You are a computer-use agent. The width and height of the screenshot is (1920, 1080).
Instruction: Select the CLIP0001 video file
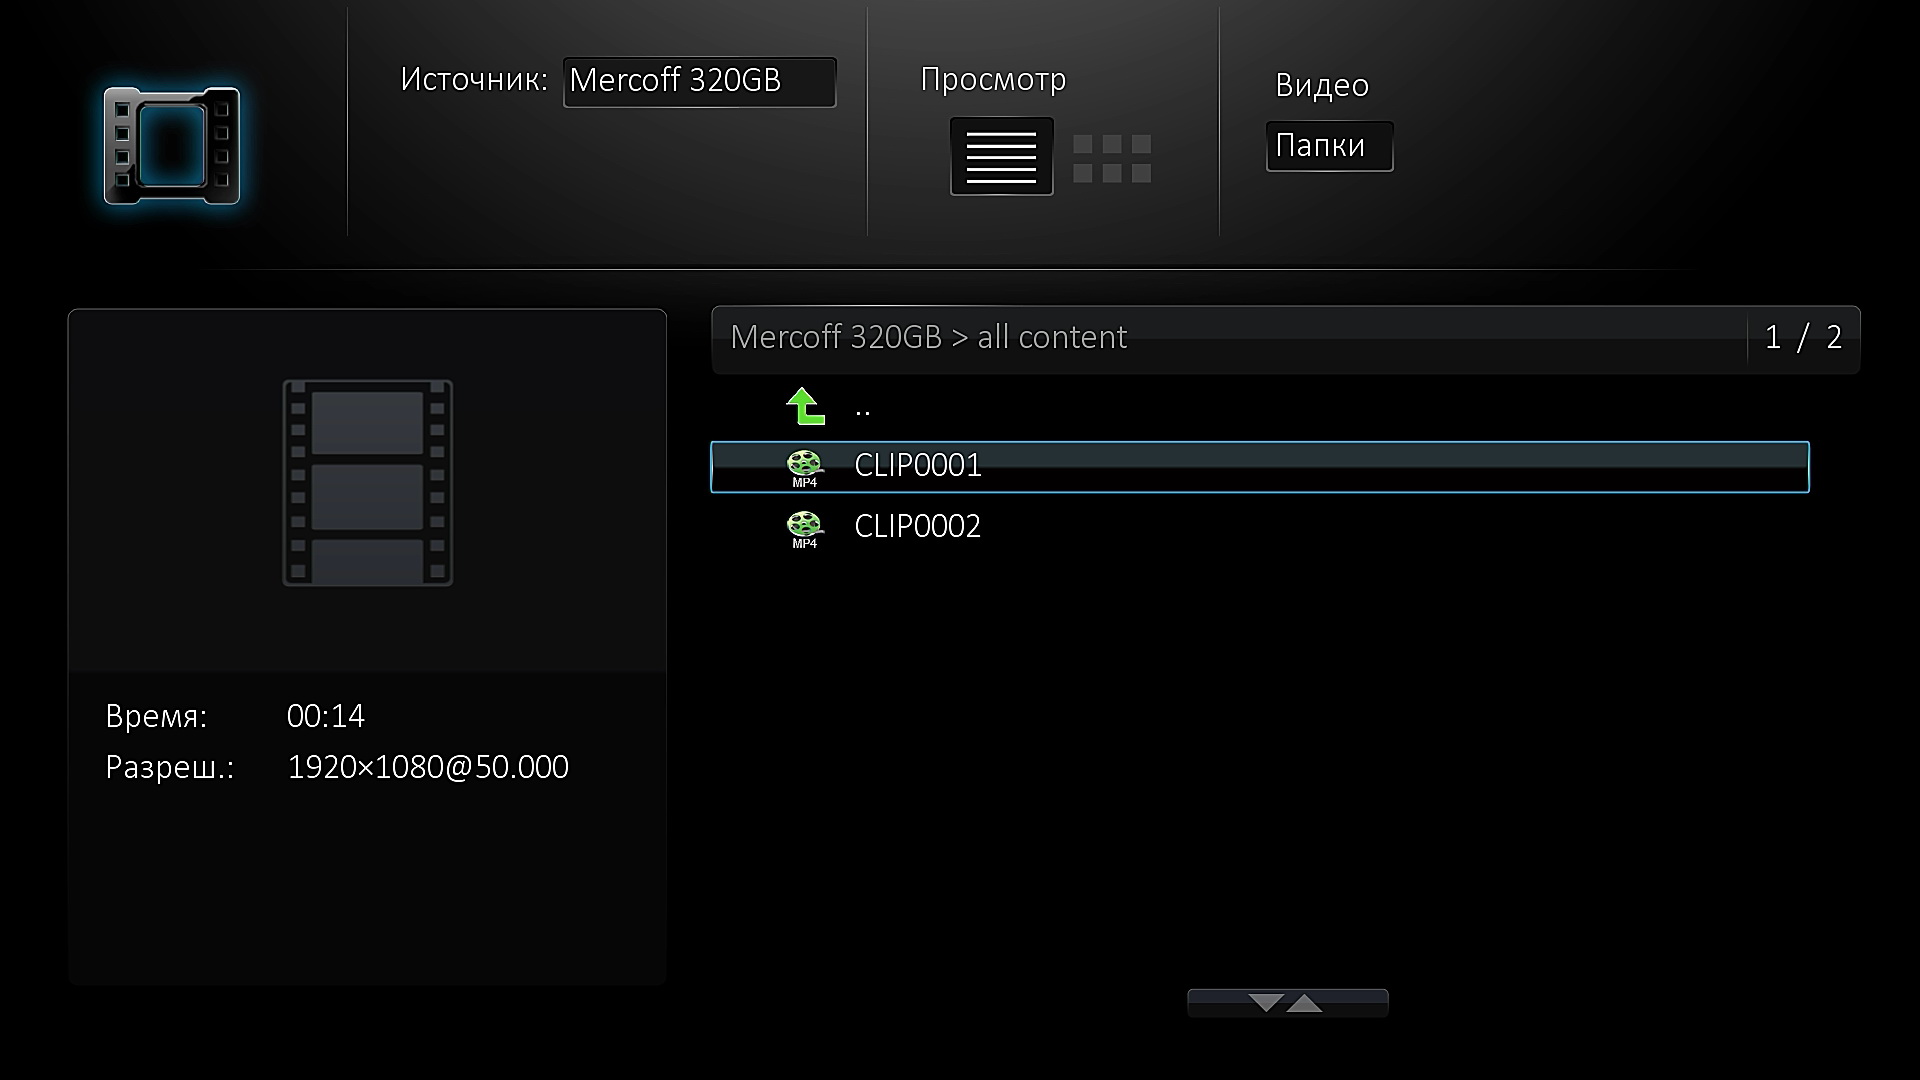click(x=1259, y=466)
